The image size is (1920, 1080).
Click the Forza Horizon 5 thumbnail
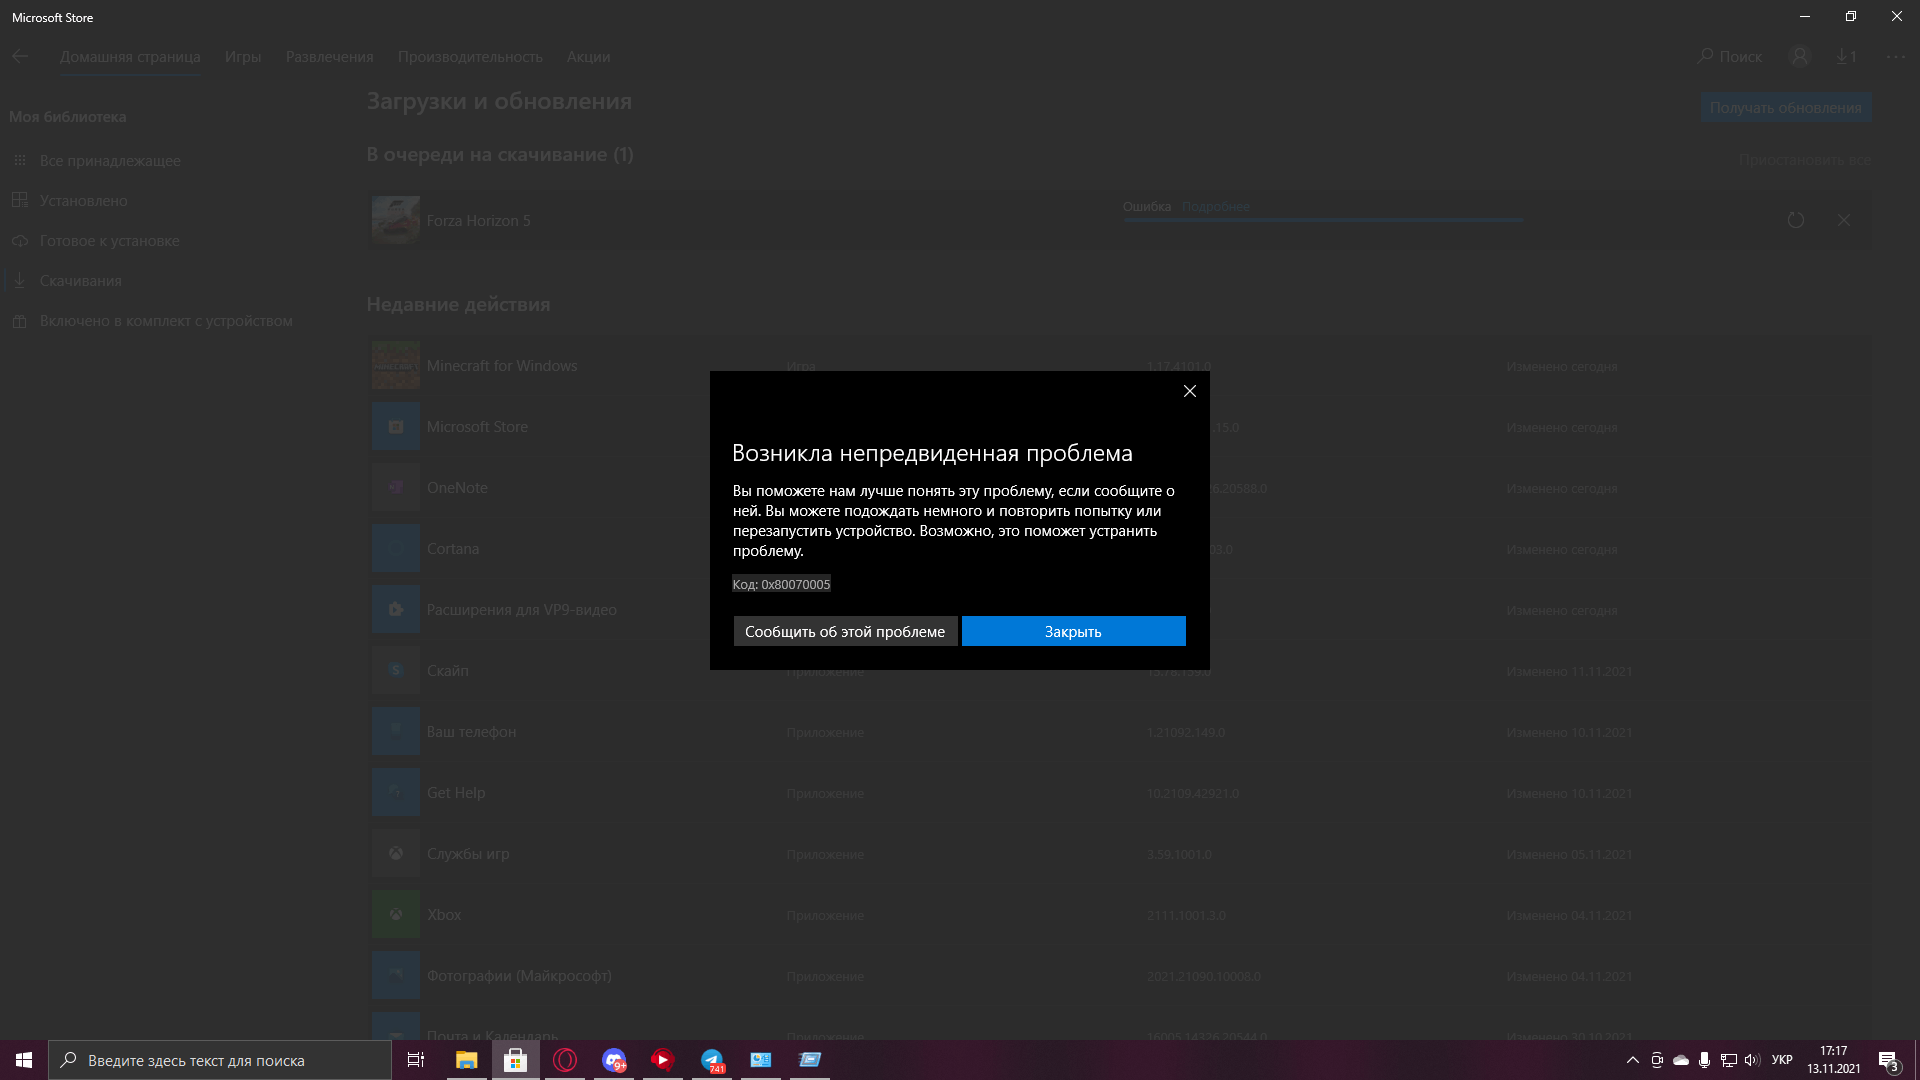tap(396, 220)
